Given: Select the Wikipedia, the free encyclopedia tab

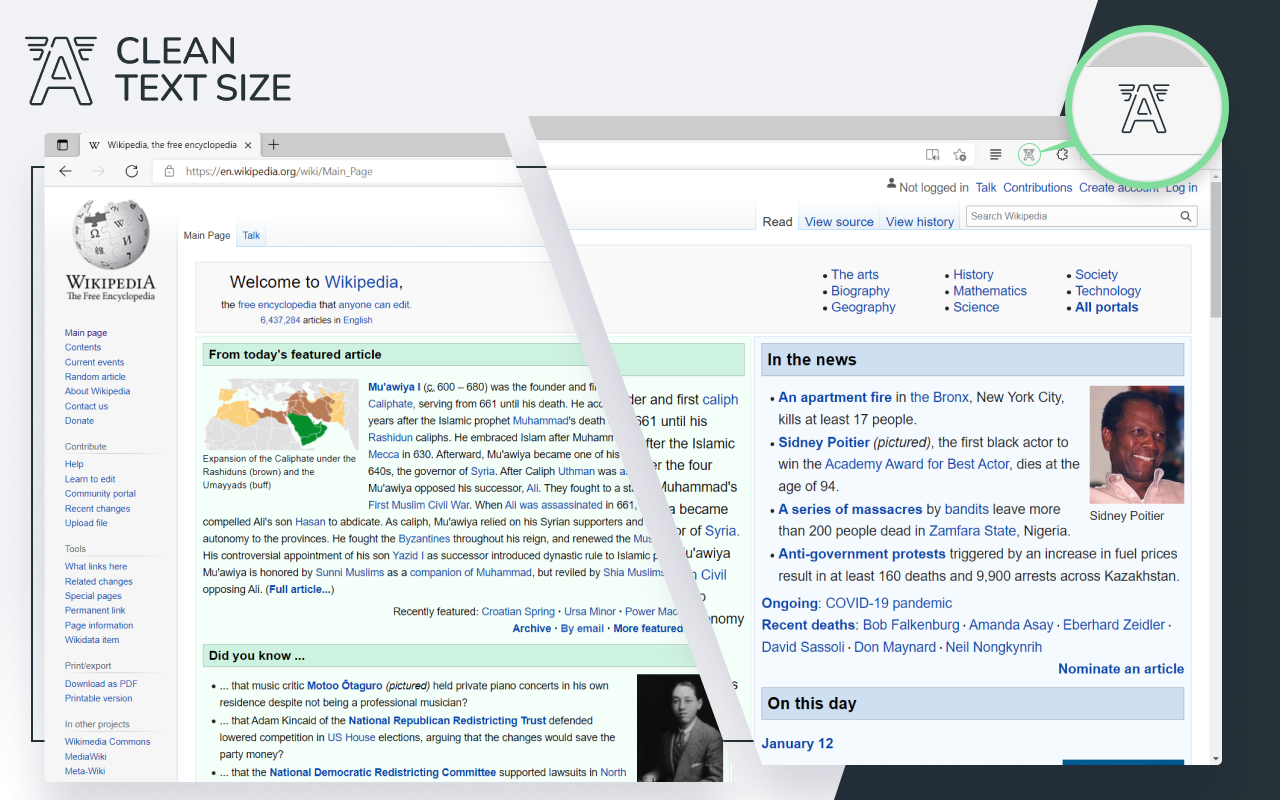Looking at the screenshot, I should (x=172, y=145).
